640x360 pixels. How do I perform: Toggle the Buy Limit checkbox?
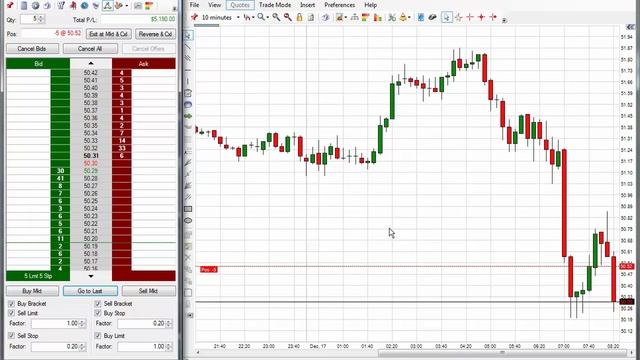98,336
